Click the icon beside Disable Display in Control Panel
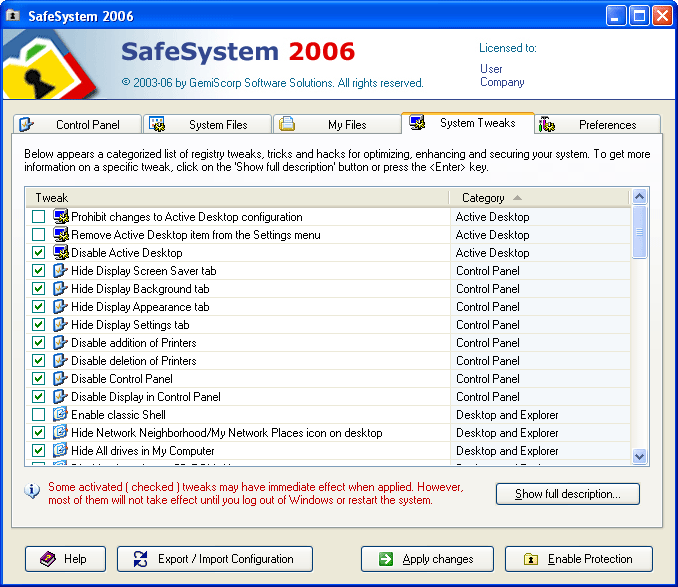678x587 pixels. tap(60, 396)
